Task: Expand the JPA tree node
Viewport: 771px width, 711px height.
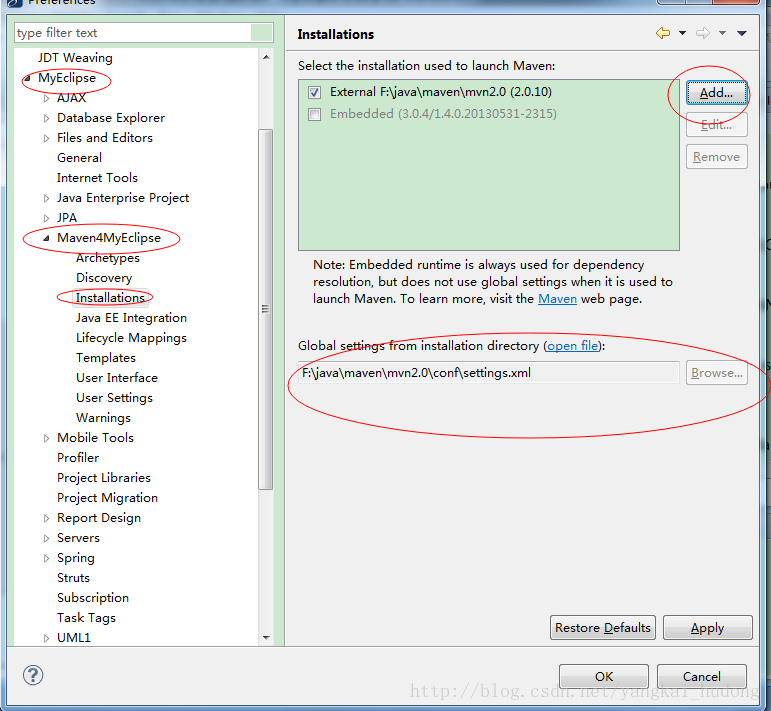Action: [46, 218]
